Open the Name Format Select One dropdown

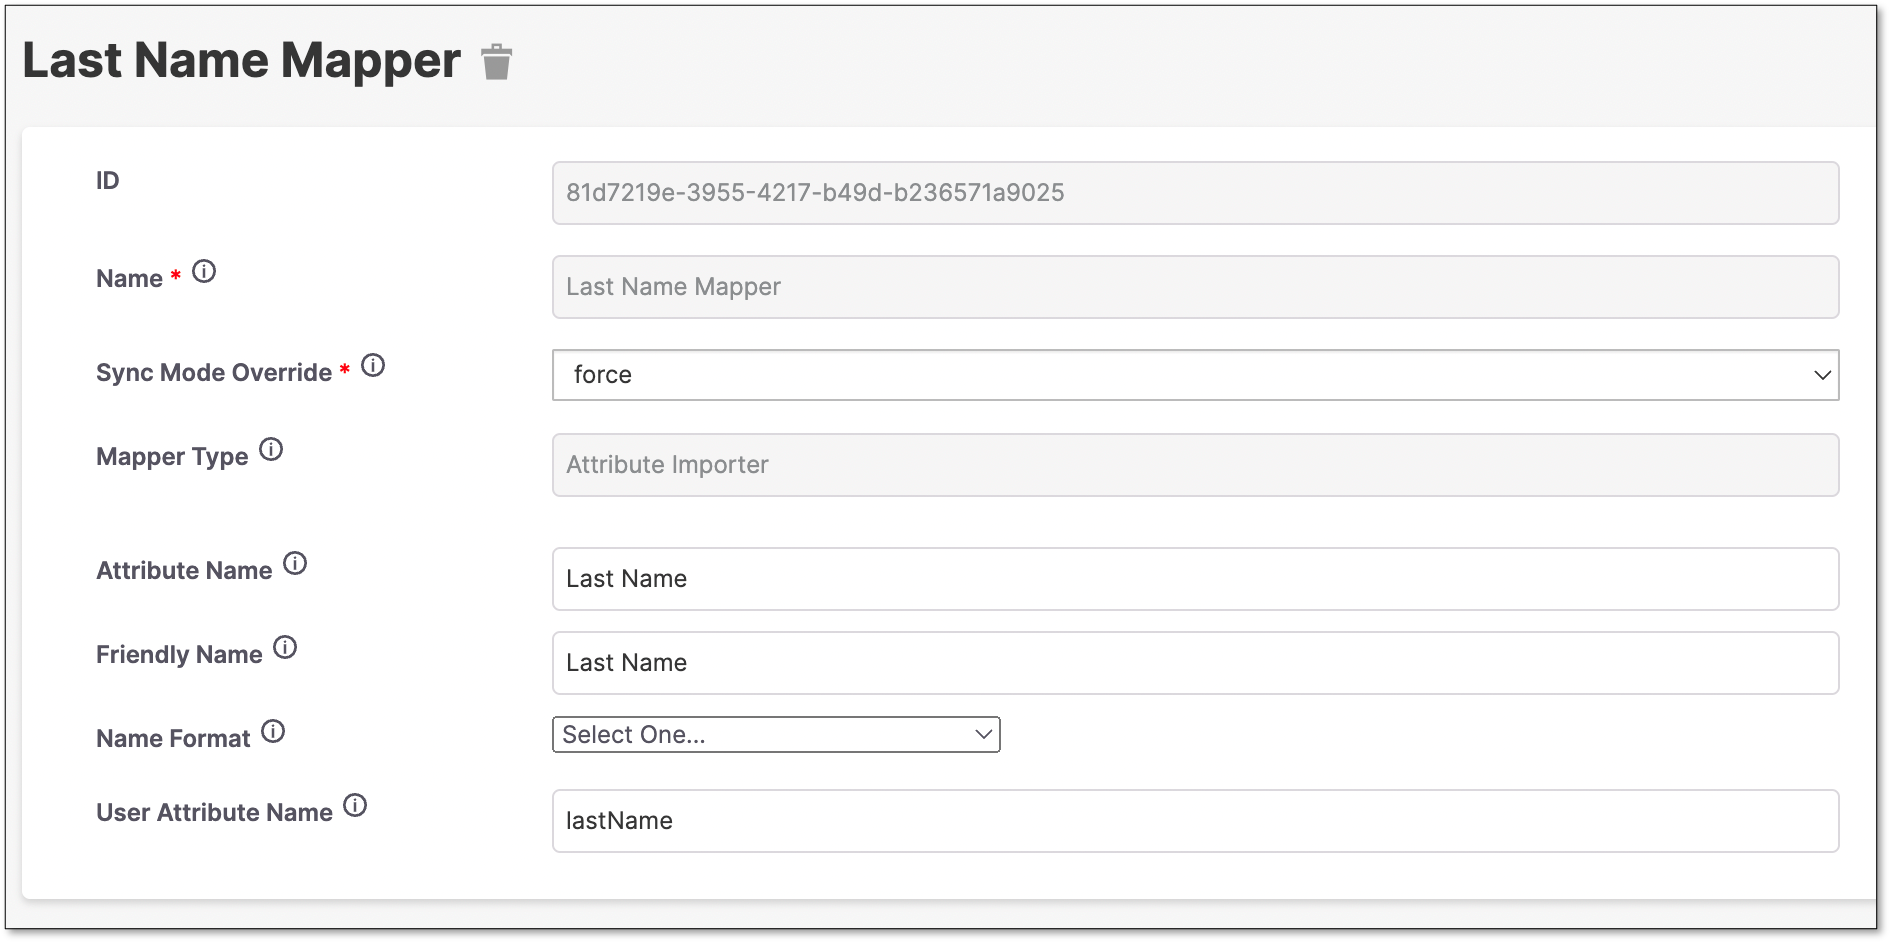[x=776, y=735]
